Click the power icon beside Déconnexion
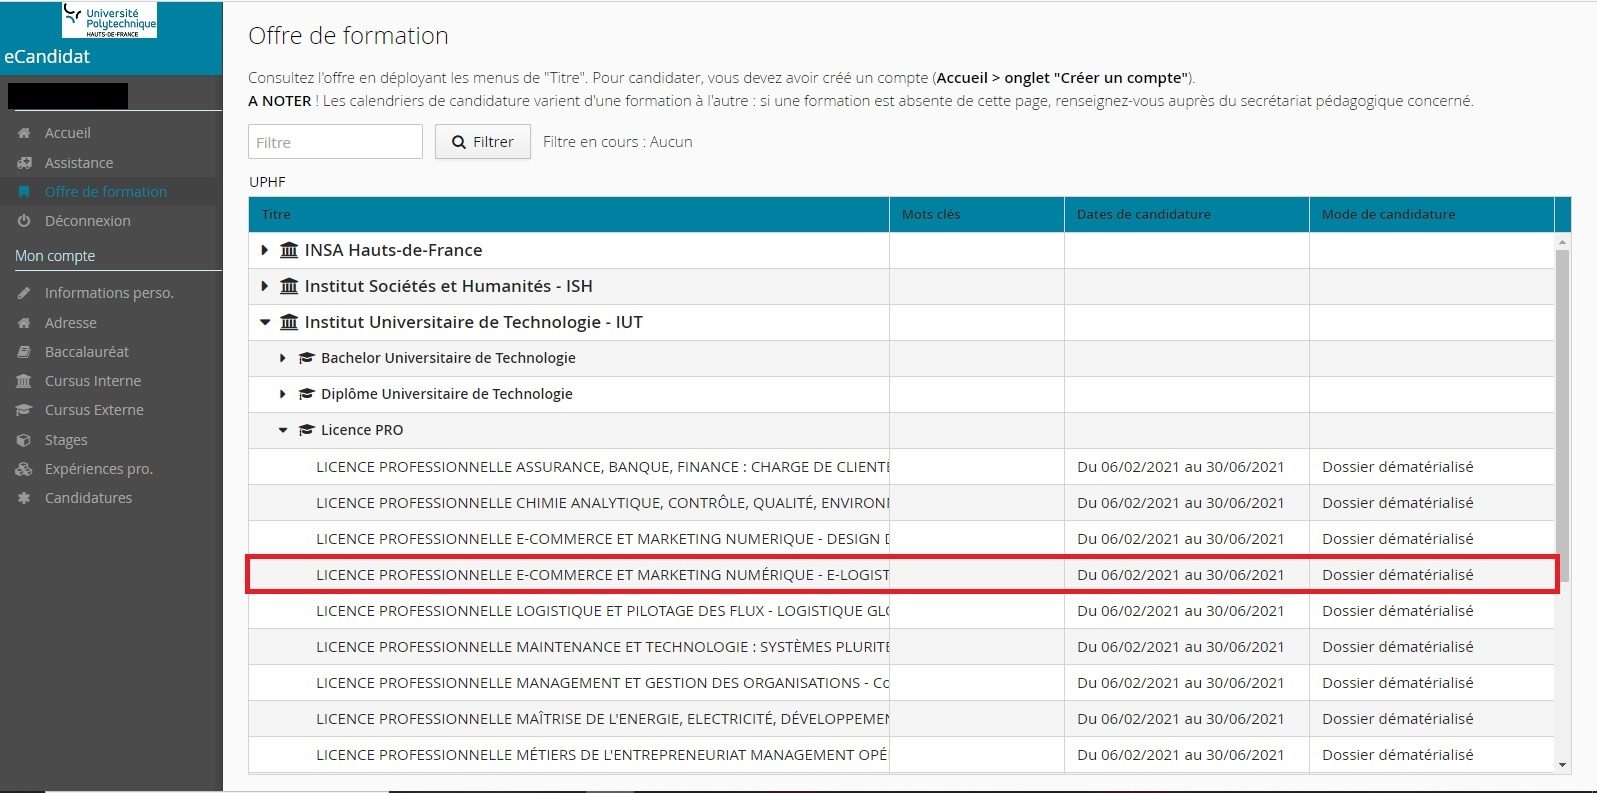 [24, 221]
